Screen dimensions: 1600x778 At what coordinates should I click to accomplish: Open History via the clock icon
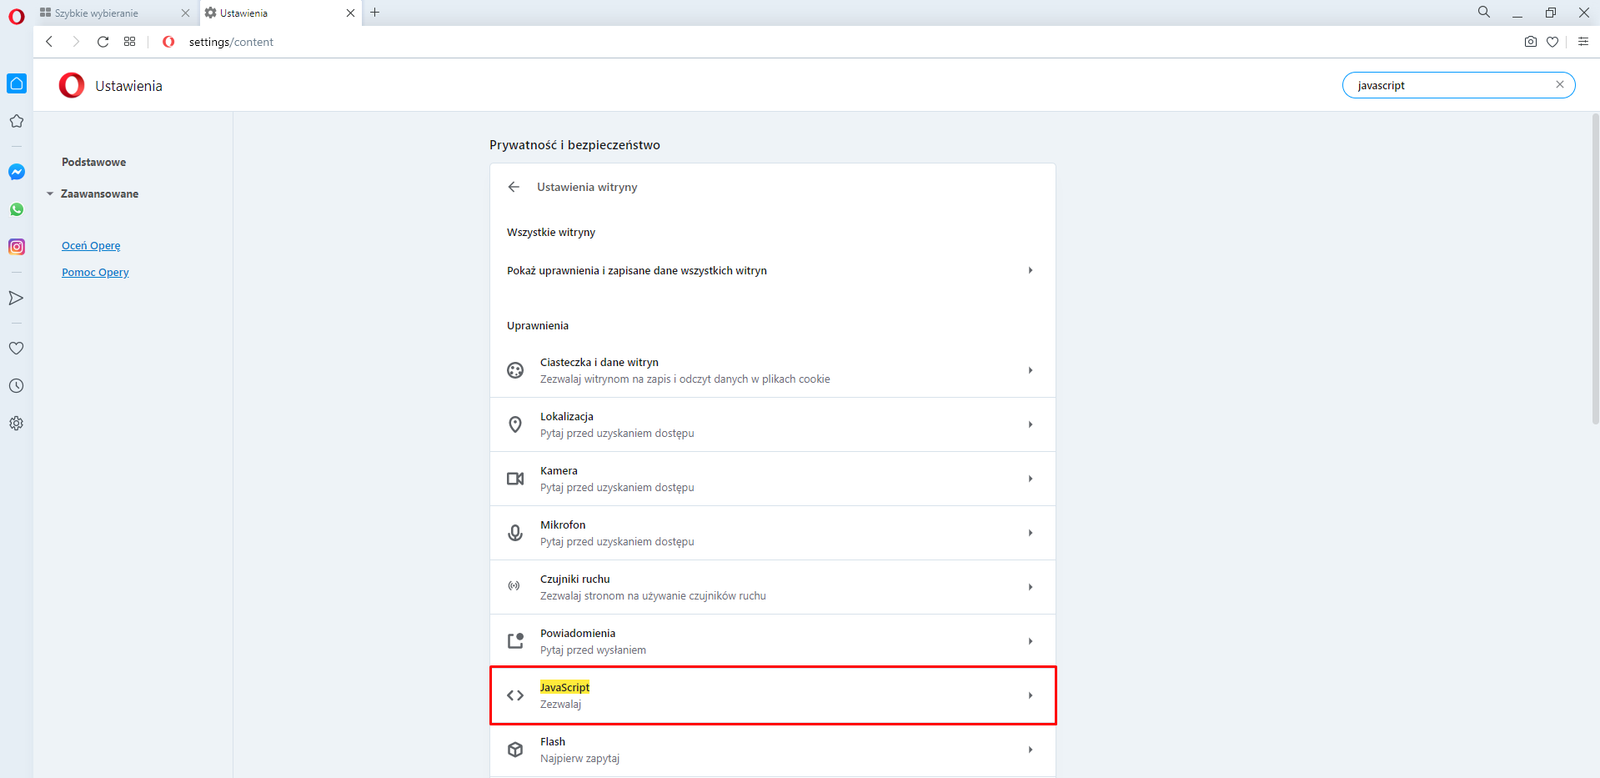16,386
